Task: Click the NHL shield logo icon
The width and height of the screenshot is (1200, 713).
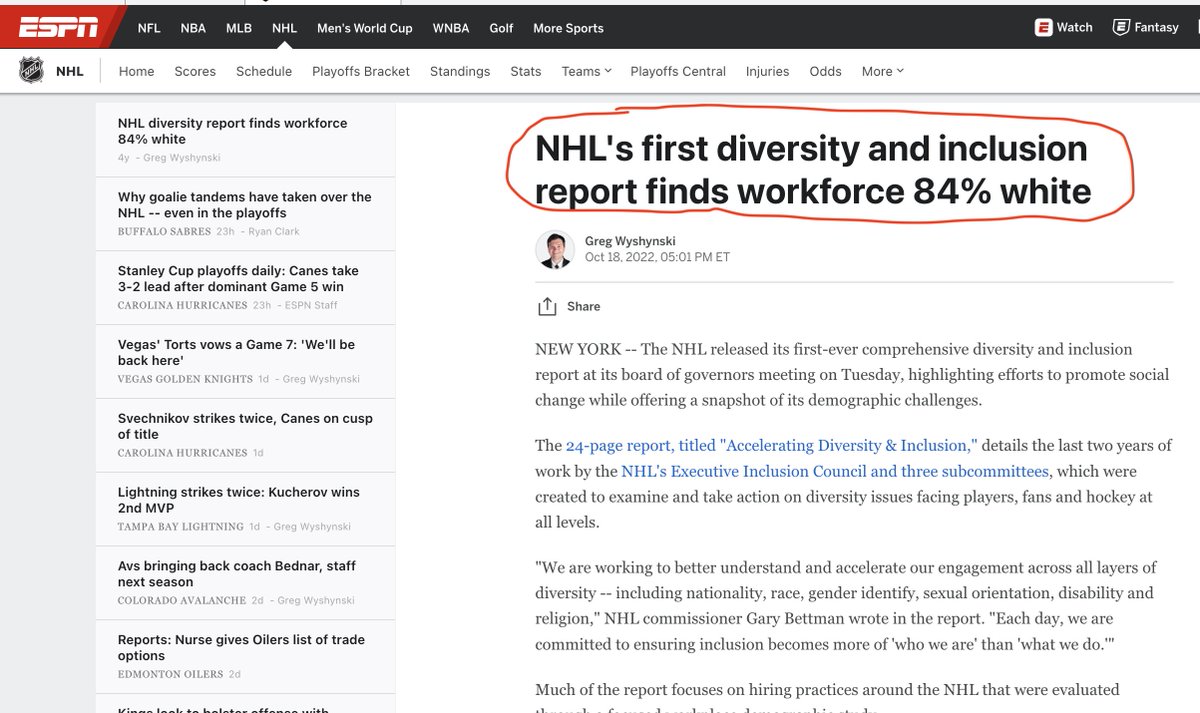Action: [32, 71]
